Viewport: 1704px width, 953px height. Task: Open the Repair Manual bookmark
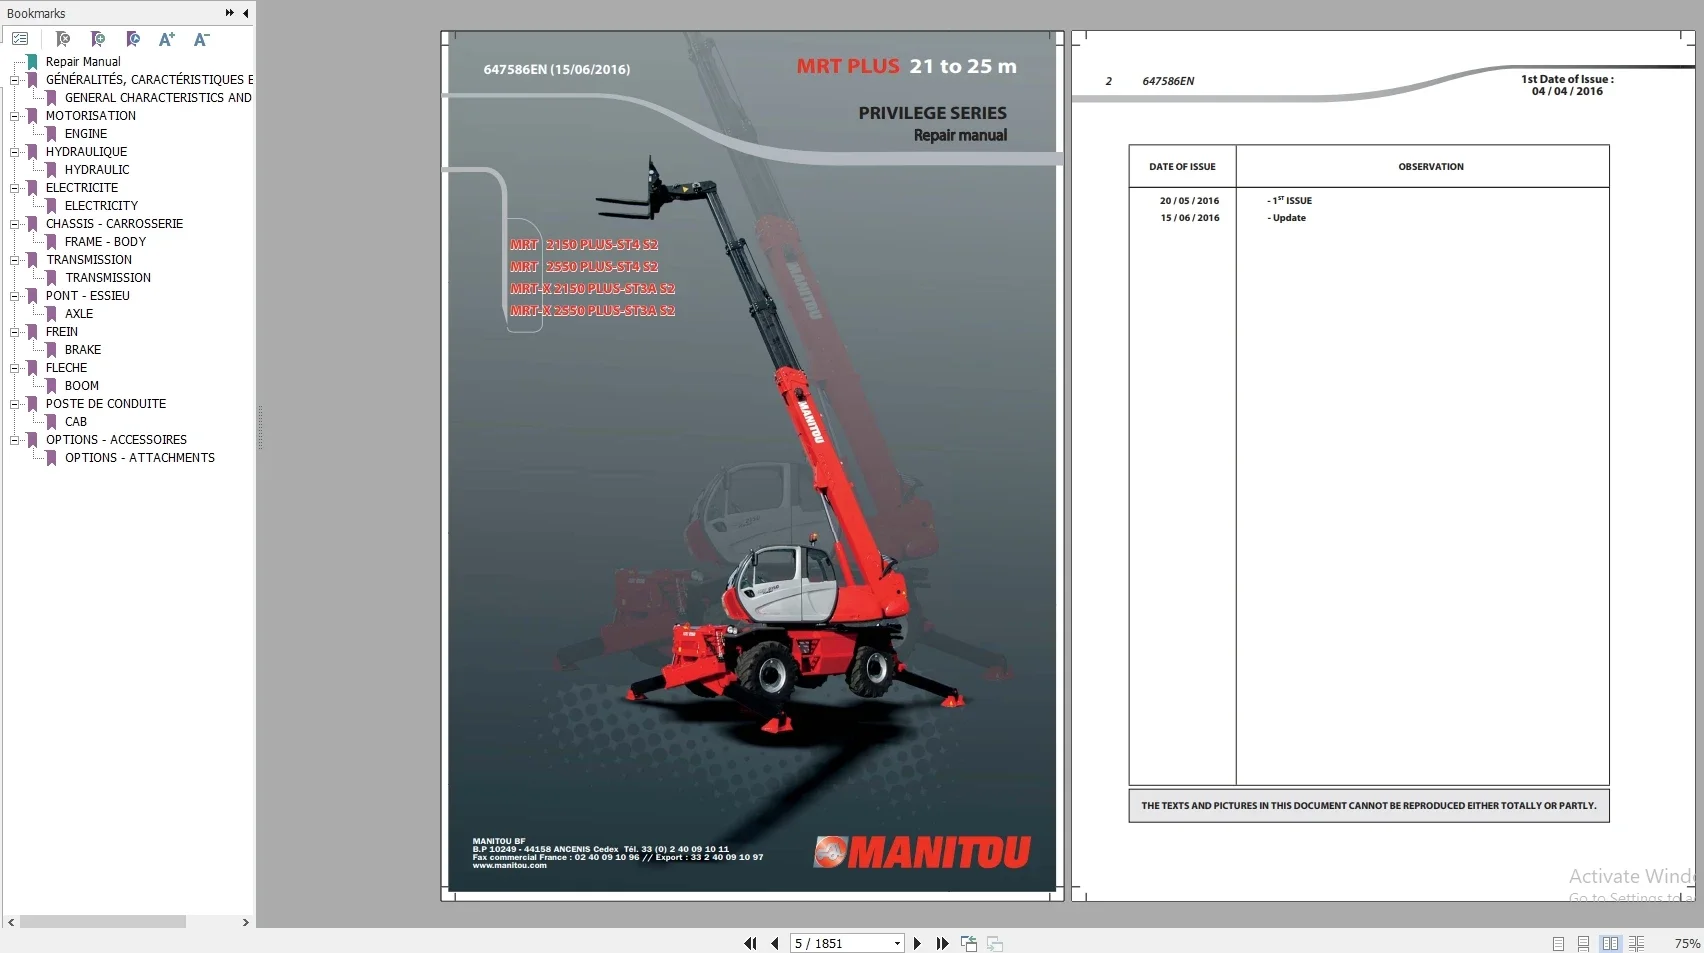point(83,62)
